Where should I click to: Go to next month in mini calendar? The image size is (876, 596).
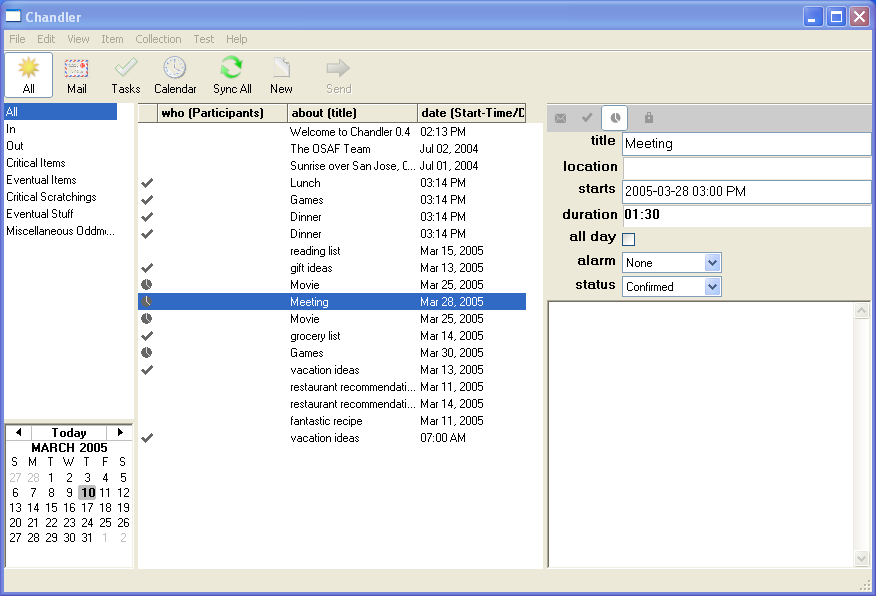pyautogui.click(x=121, y=432)
